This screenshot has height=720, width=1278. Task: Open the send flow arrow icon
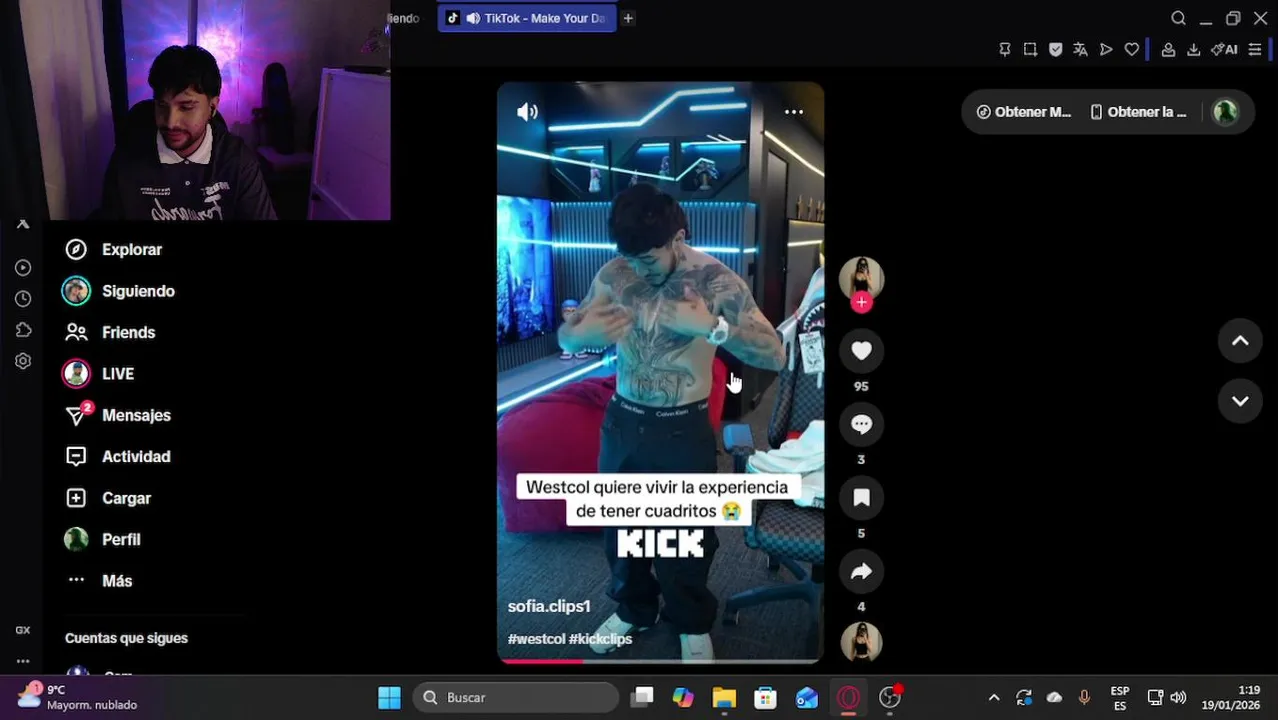click(1106, 49)
